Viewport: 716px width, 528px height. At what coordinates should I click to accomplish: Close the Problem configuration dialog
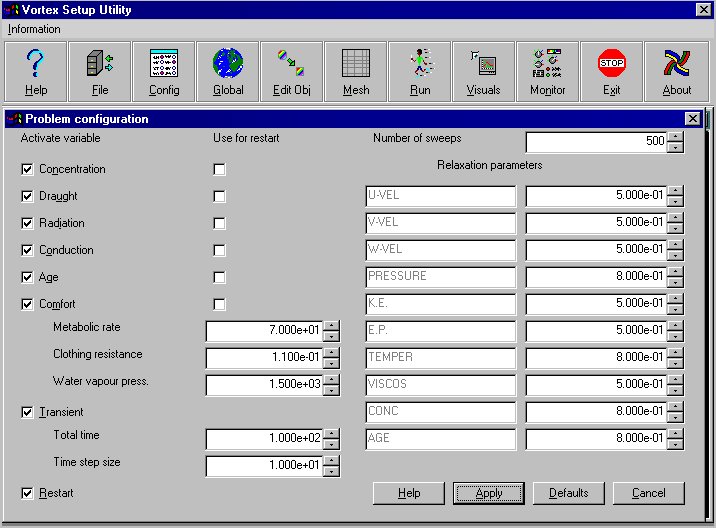pyautogui.click(x=692, y=119)
